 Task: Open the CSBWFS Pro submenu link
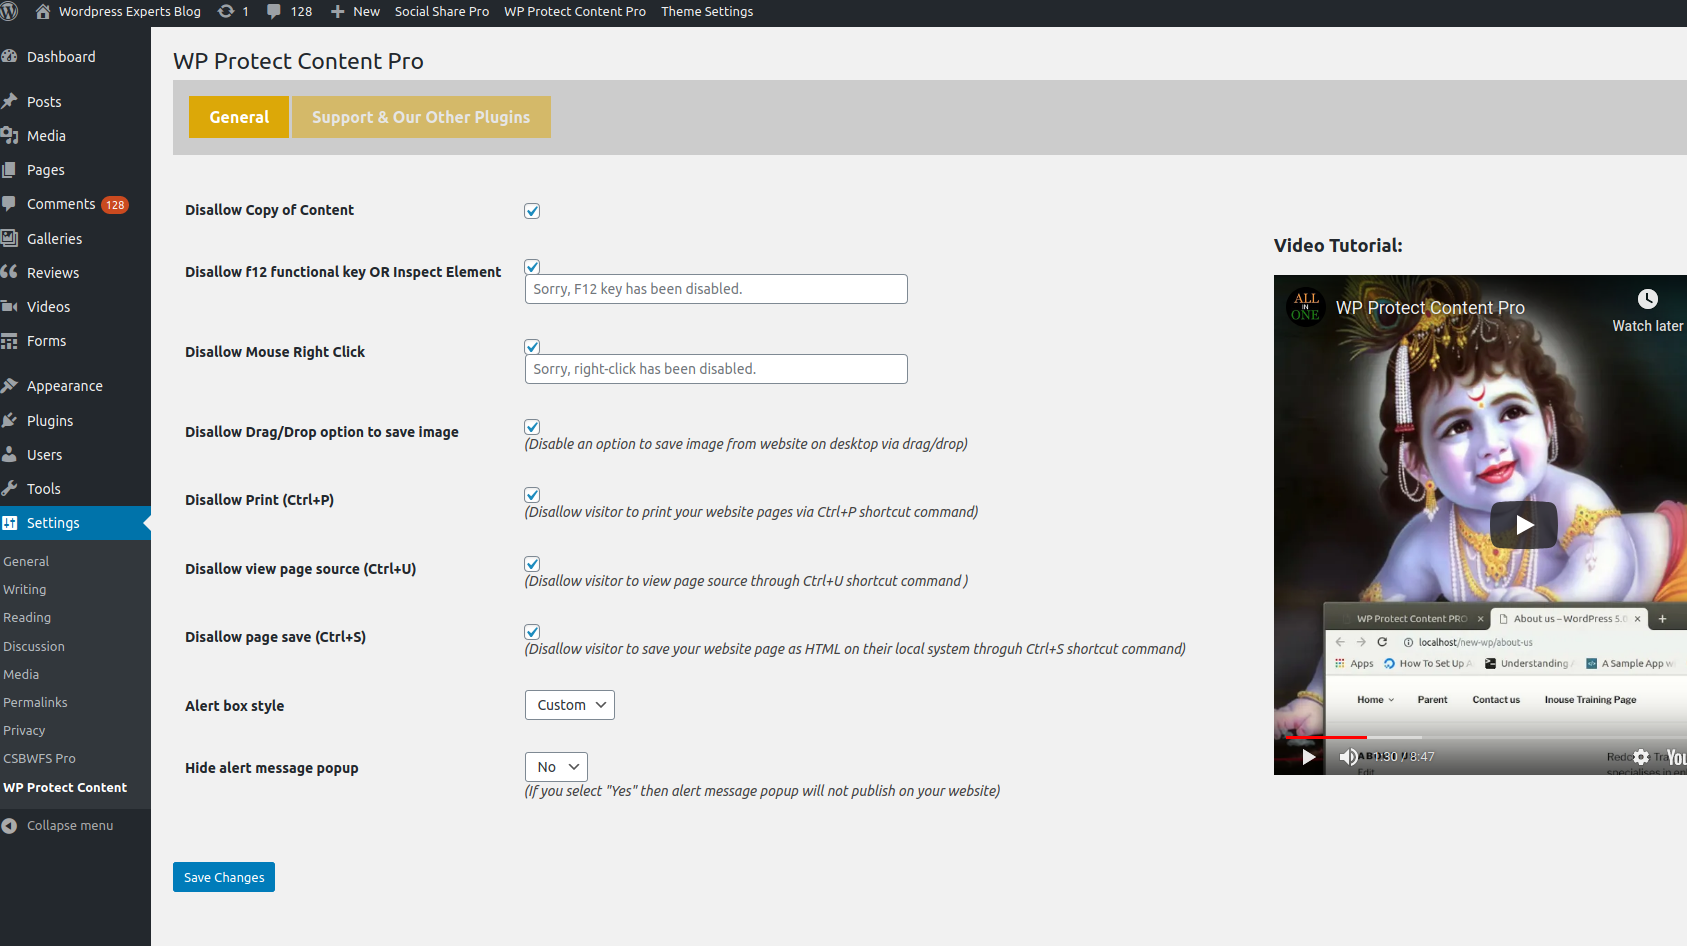click(39, 759)
